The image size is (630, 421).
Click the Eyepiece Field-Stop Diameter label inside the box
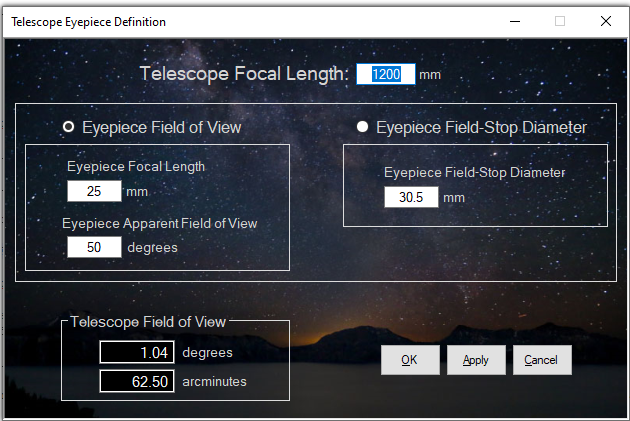[475, 173]
